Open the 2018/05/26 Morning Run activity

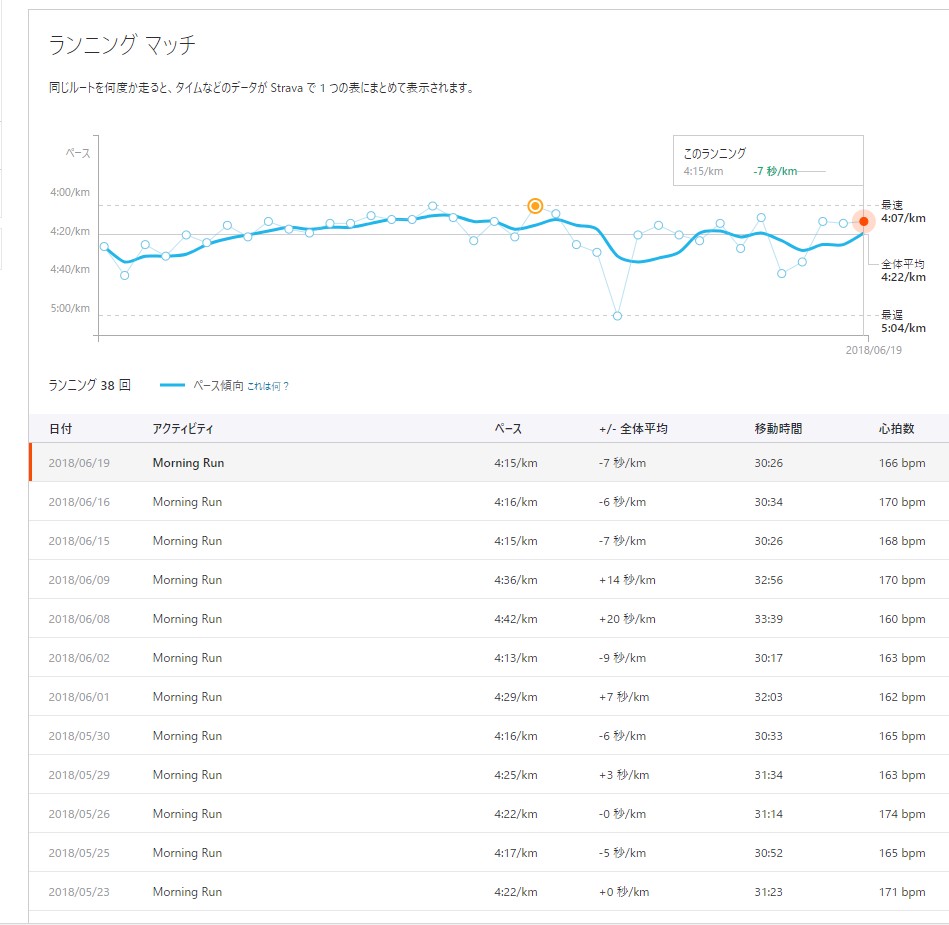click(187, 814)
